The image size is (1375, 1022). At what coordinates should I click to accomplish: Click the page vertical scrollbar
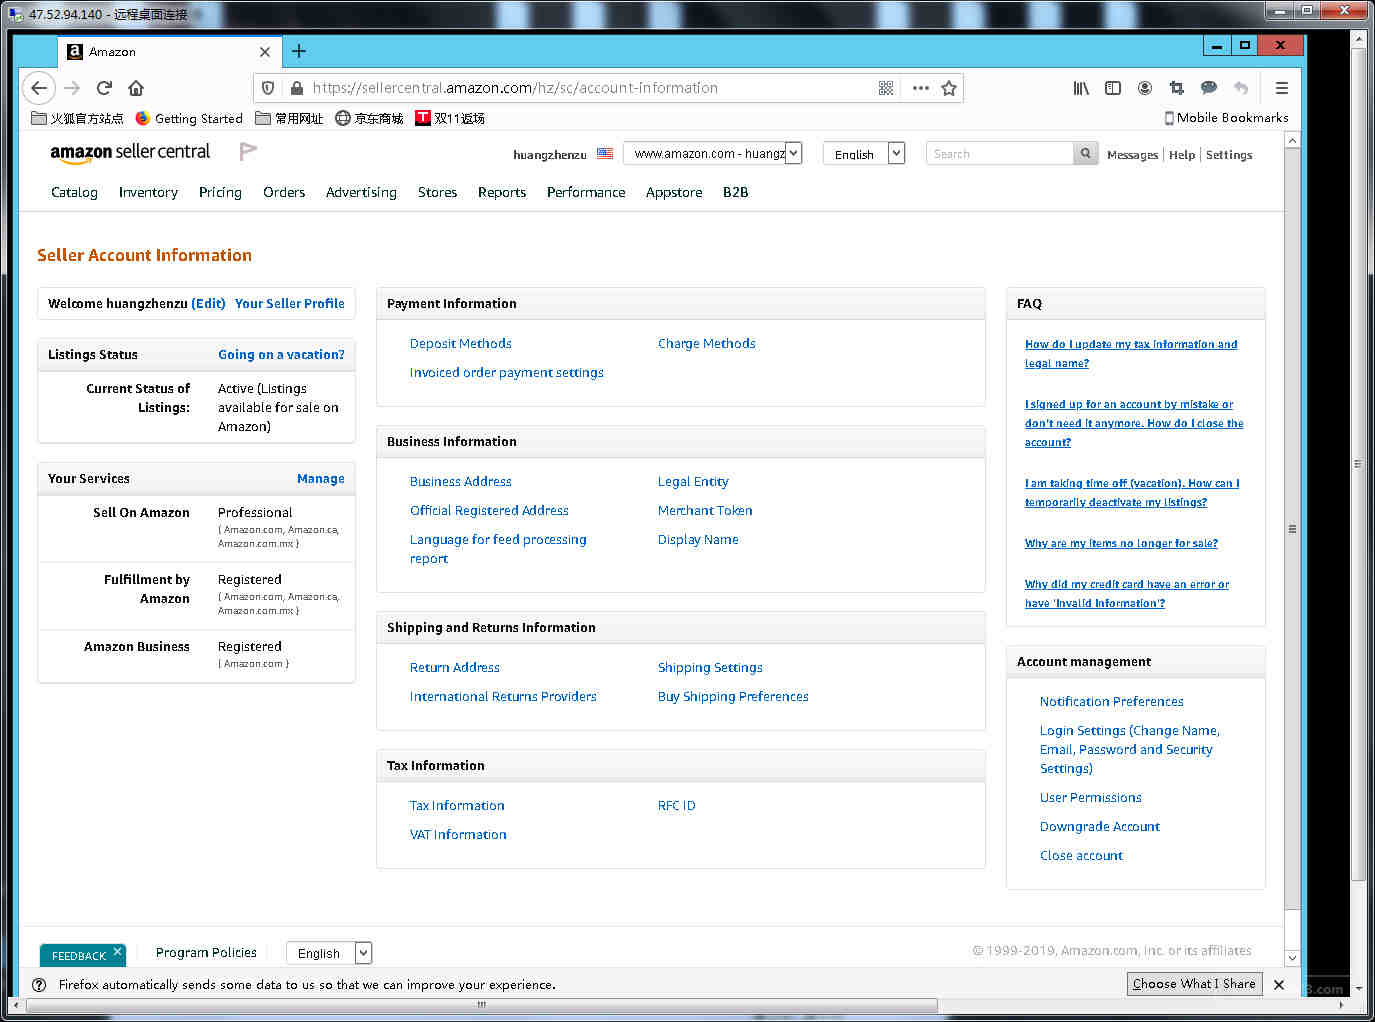1292,528
